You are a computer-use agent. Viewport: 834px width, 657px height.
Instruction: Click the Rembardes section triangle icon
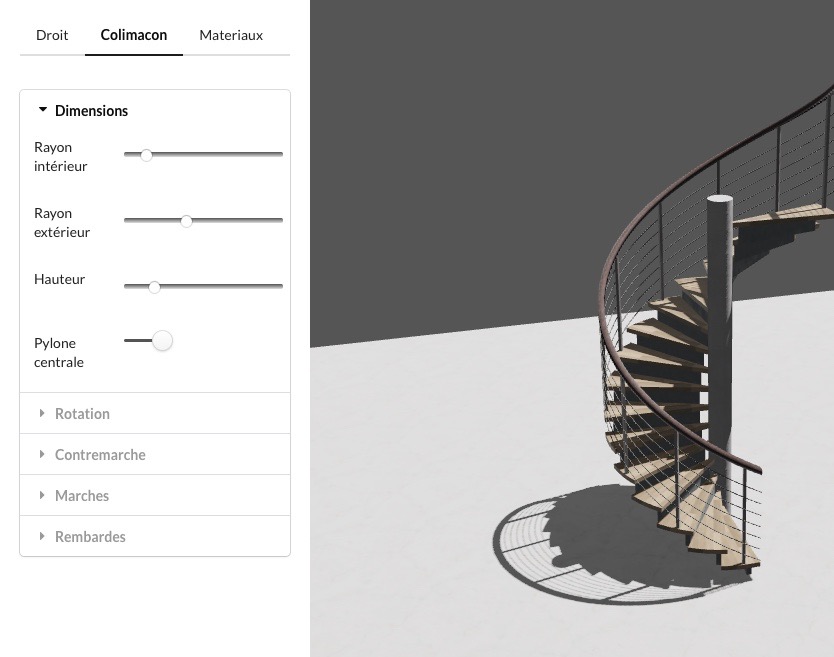tap(42, 537)
